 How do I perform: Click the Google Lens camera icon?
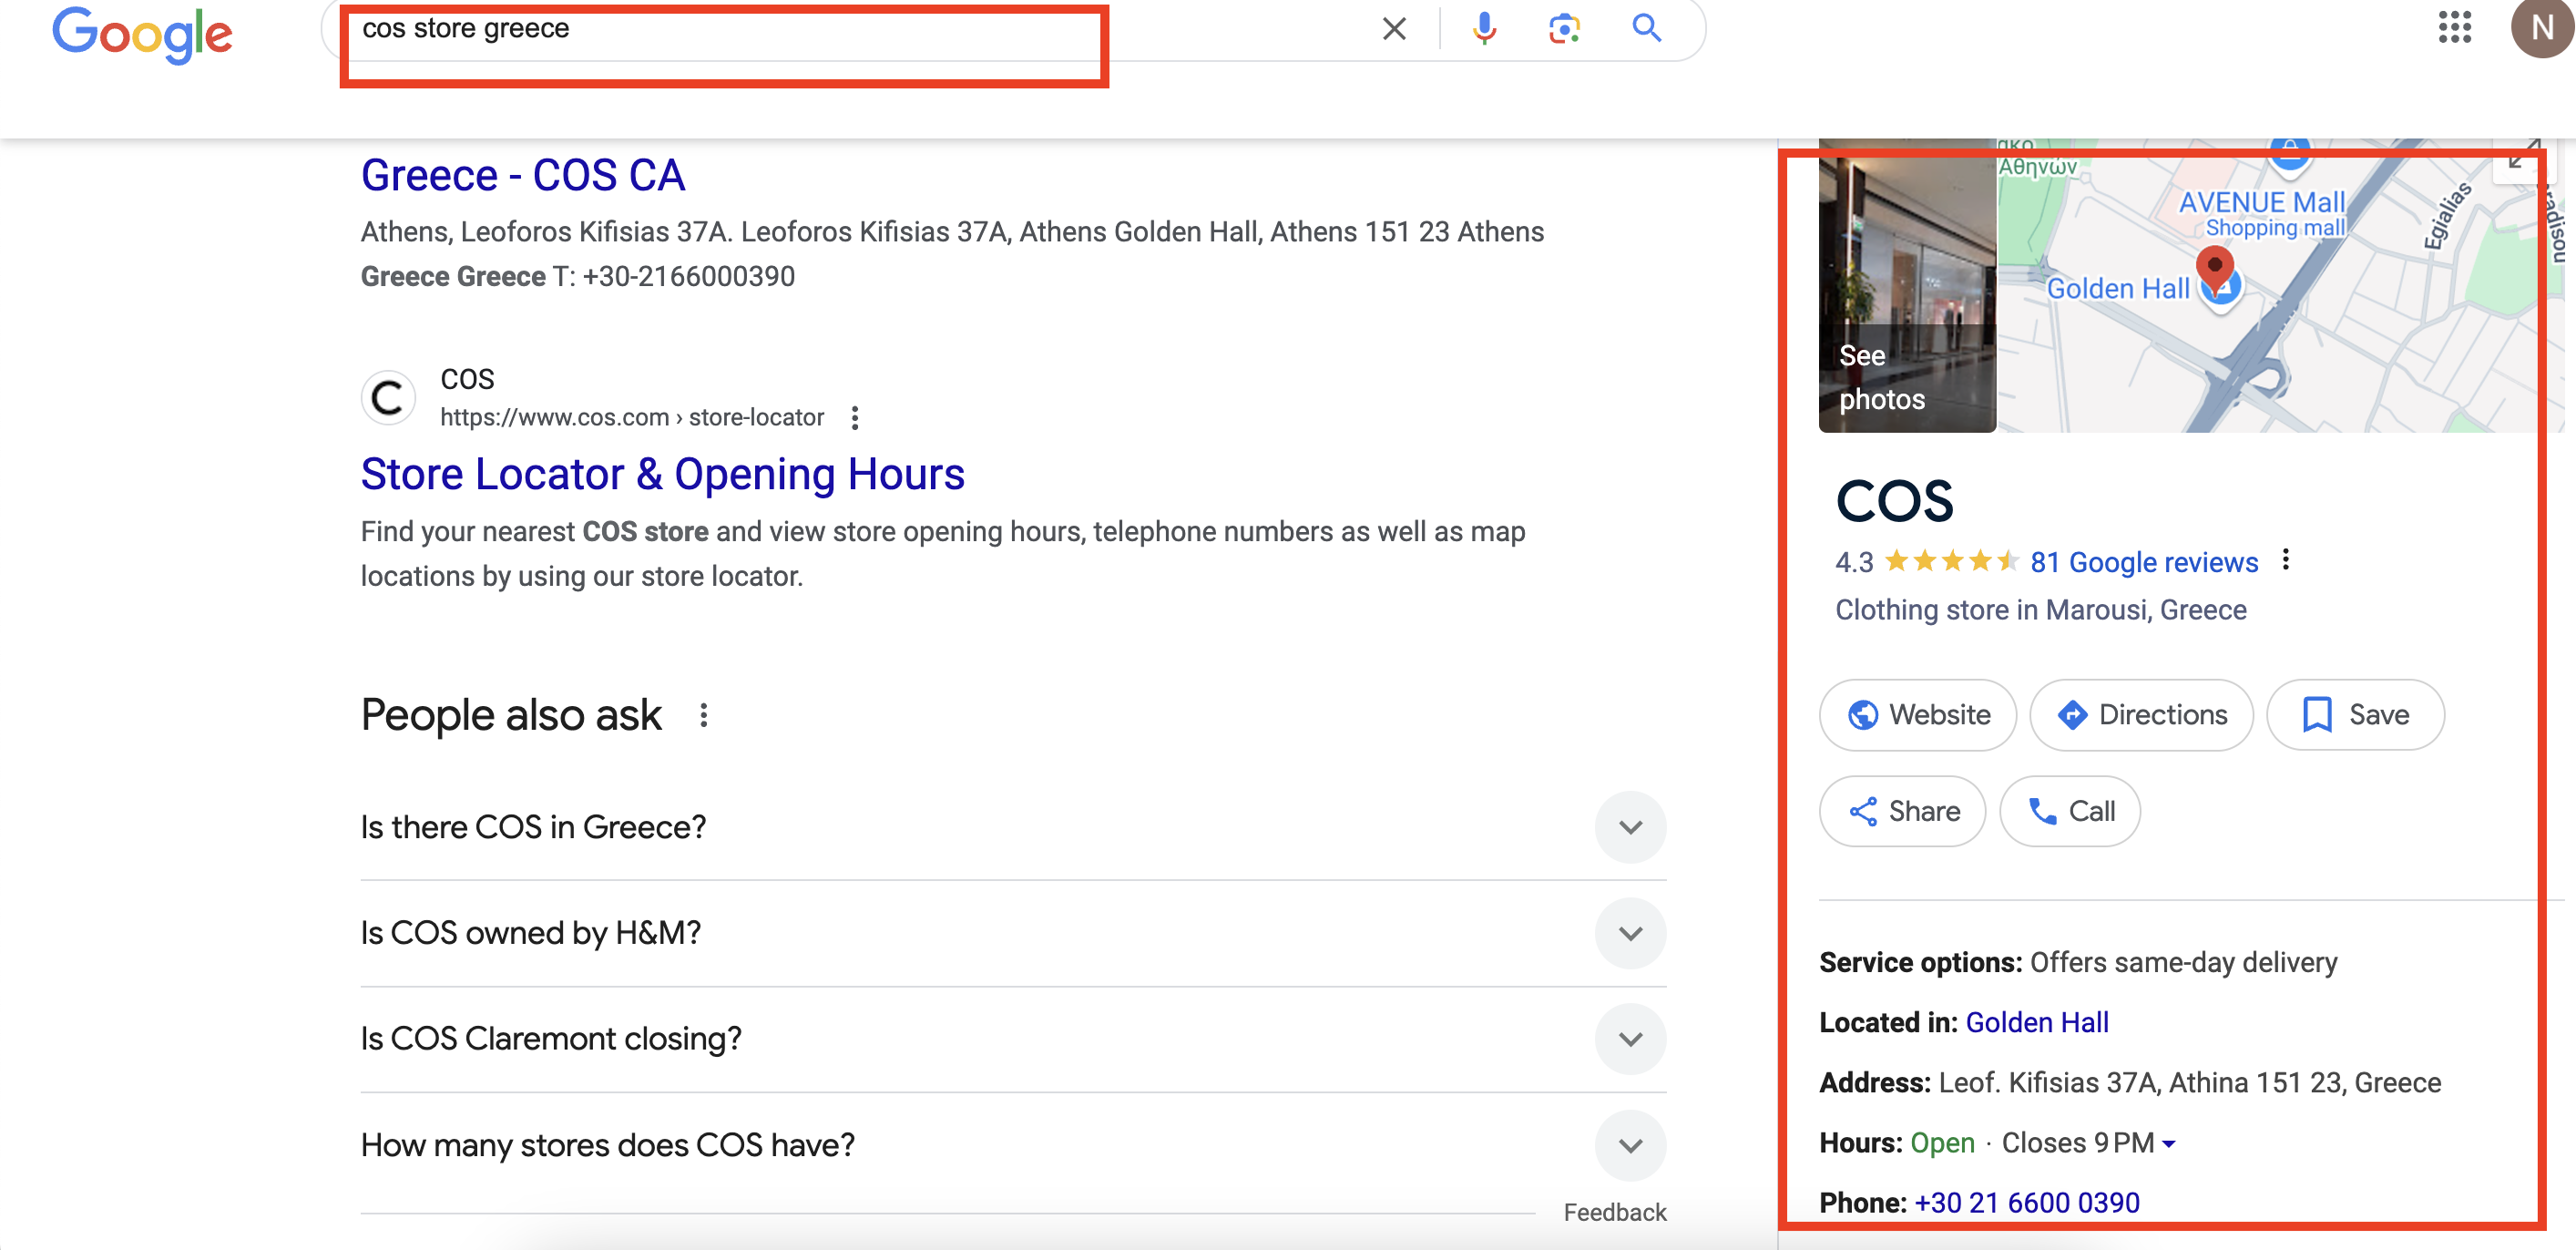1560,28
